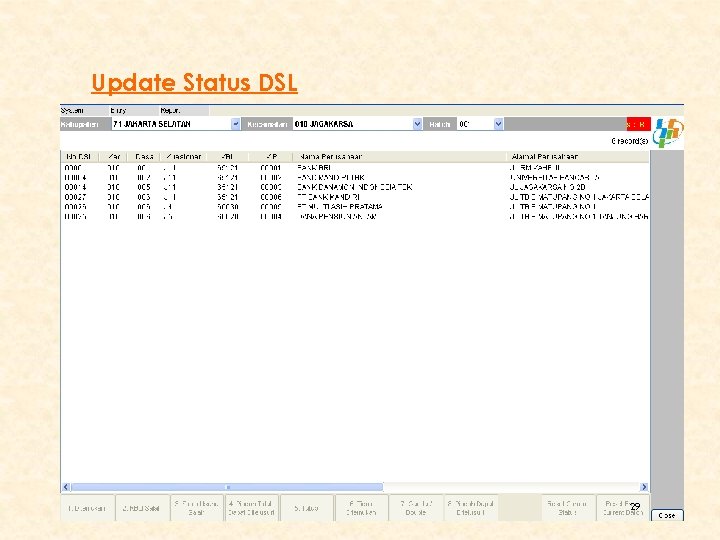
Task: Click the 6. Tidak Ditemukan button
Action: pyautogui.click(x=361, y=508)
